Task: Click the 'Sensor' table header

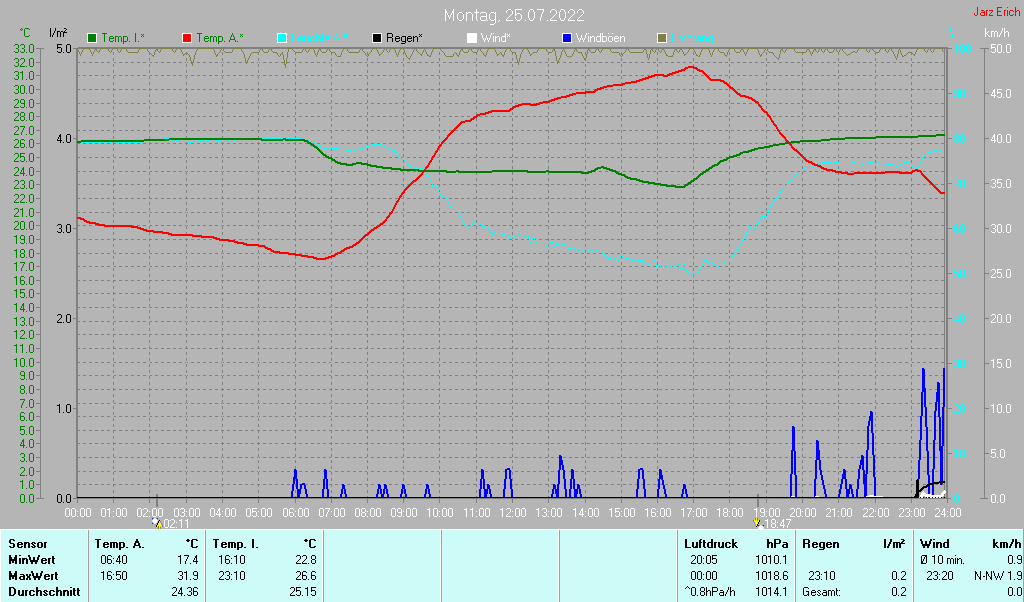Action: coord(27,544)
